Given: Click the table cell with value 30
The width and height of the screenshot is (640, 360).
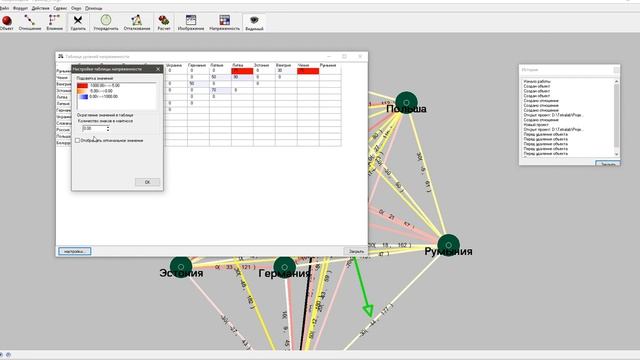Looking at the screenshot, I should pyautogui.click(x=286, y=71).
